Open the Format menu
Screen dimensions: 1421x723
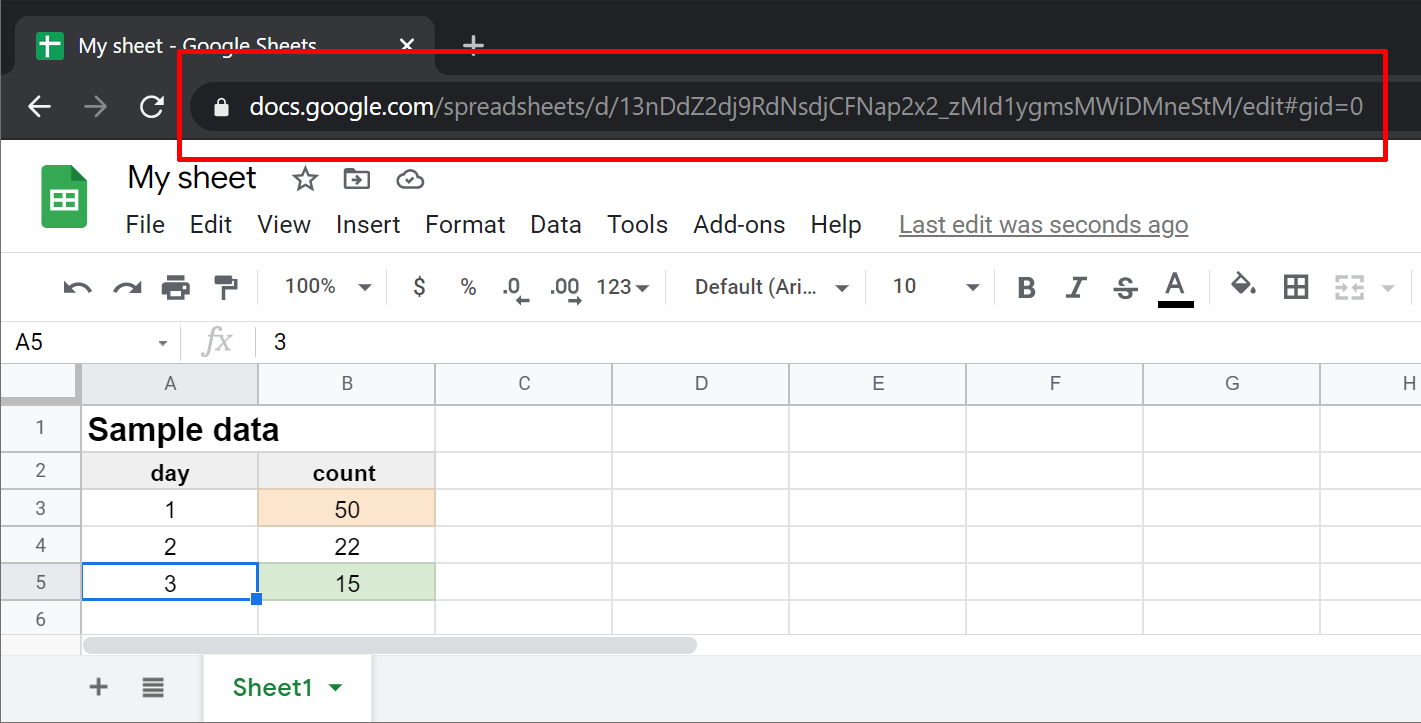[x=465, y=225]
